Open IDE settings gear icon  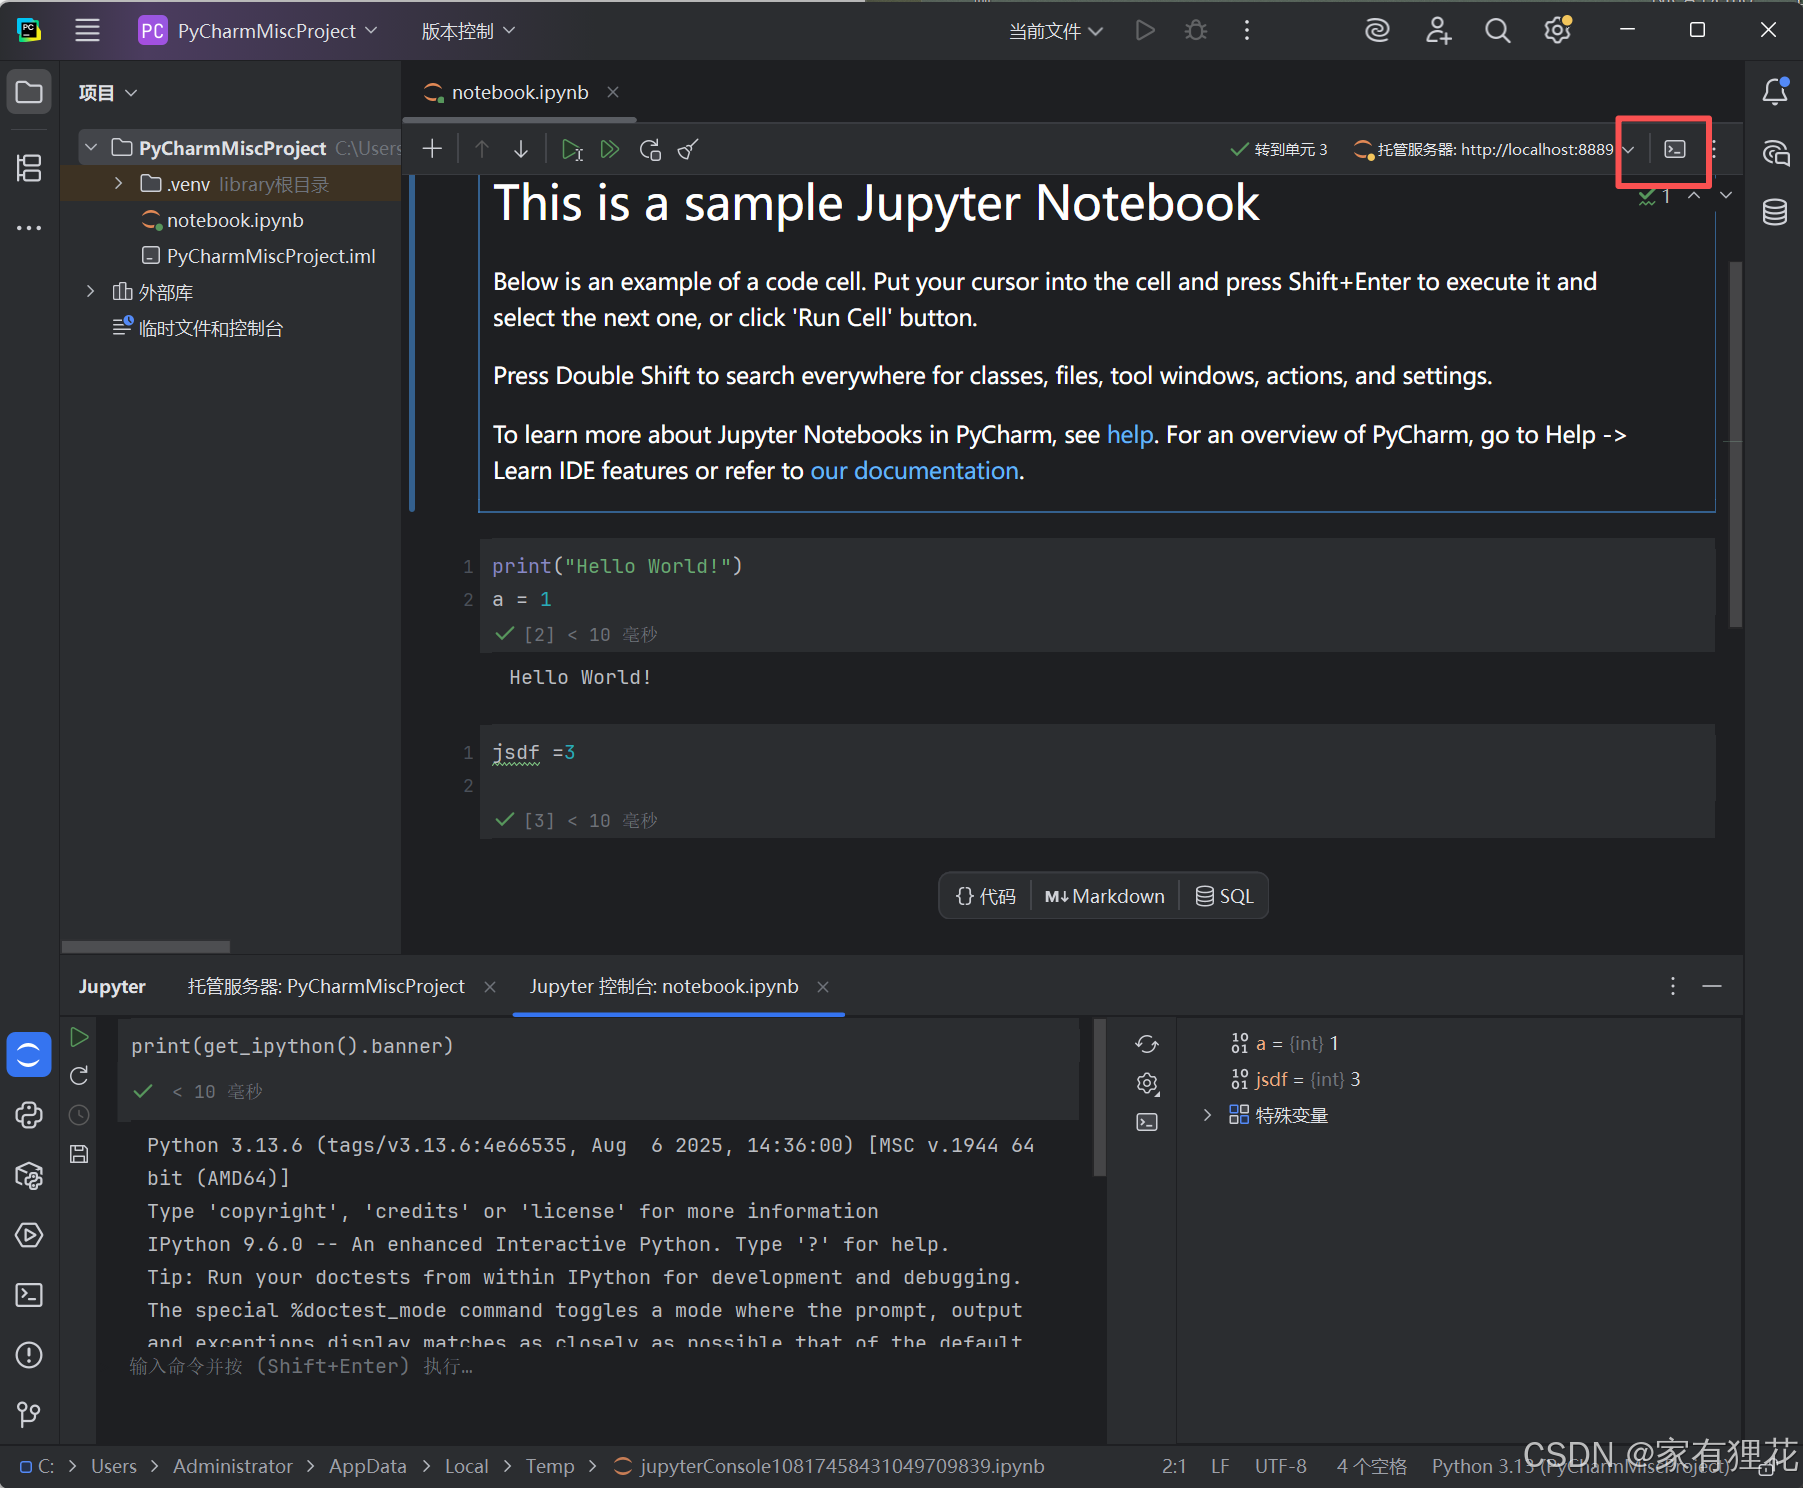click(x=1557, y=31)
